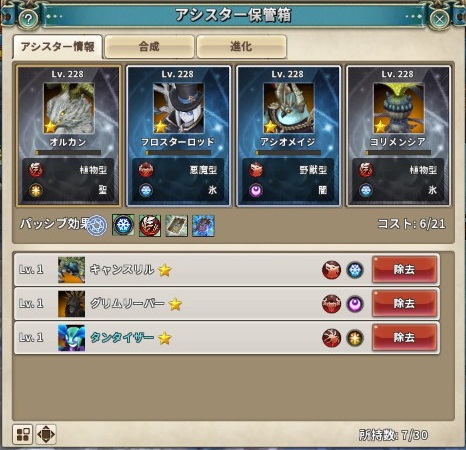Select the フロスターロッド assister card
This screenshot has height=450, width=466.
coord(178,136)
